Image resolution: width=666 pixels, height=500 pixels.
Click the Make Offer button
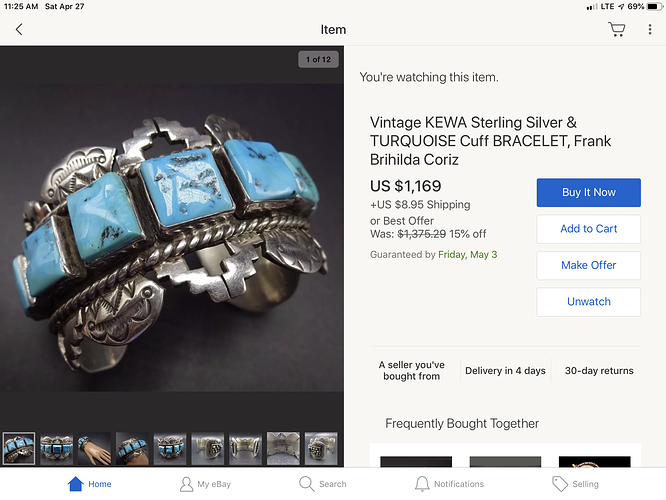(588, 266)
